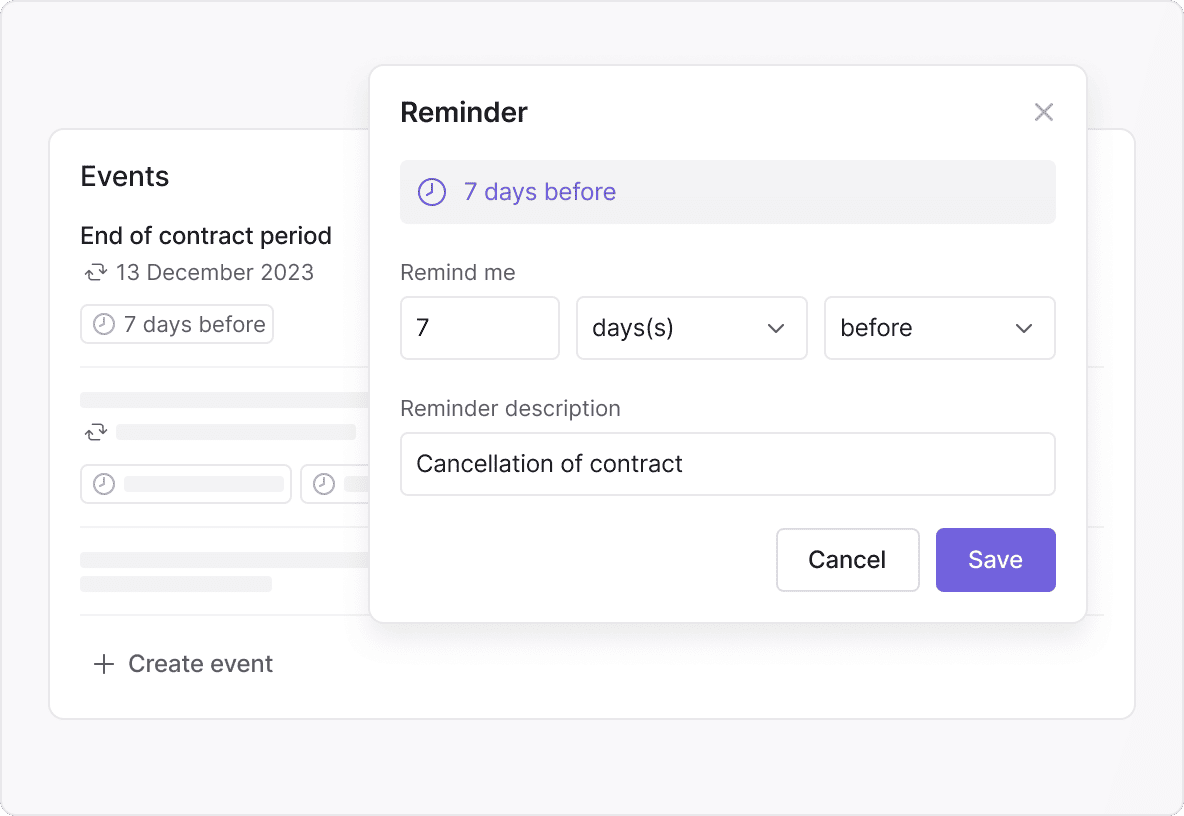Click the recurrence arrows icon beside 13 December 2023

coord(95,272)
